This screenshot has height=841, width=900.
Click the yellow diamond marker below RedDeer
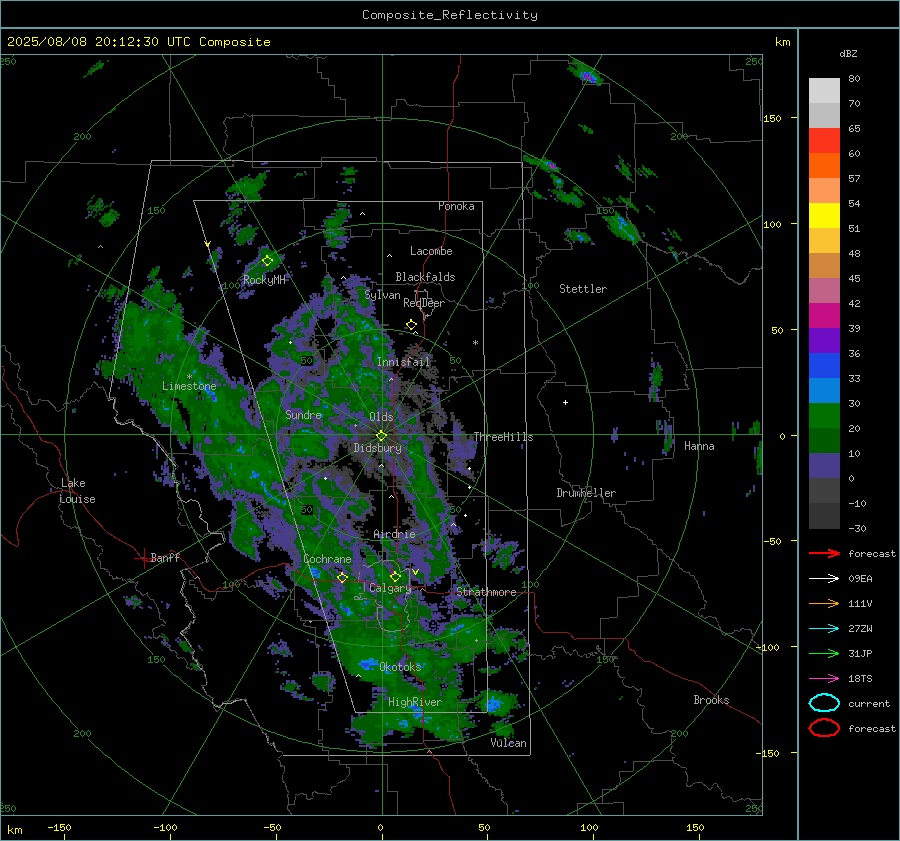412,325
